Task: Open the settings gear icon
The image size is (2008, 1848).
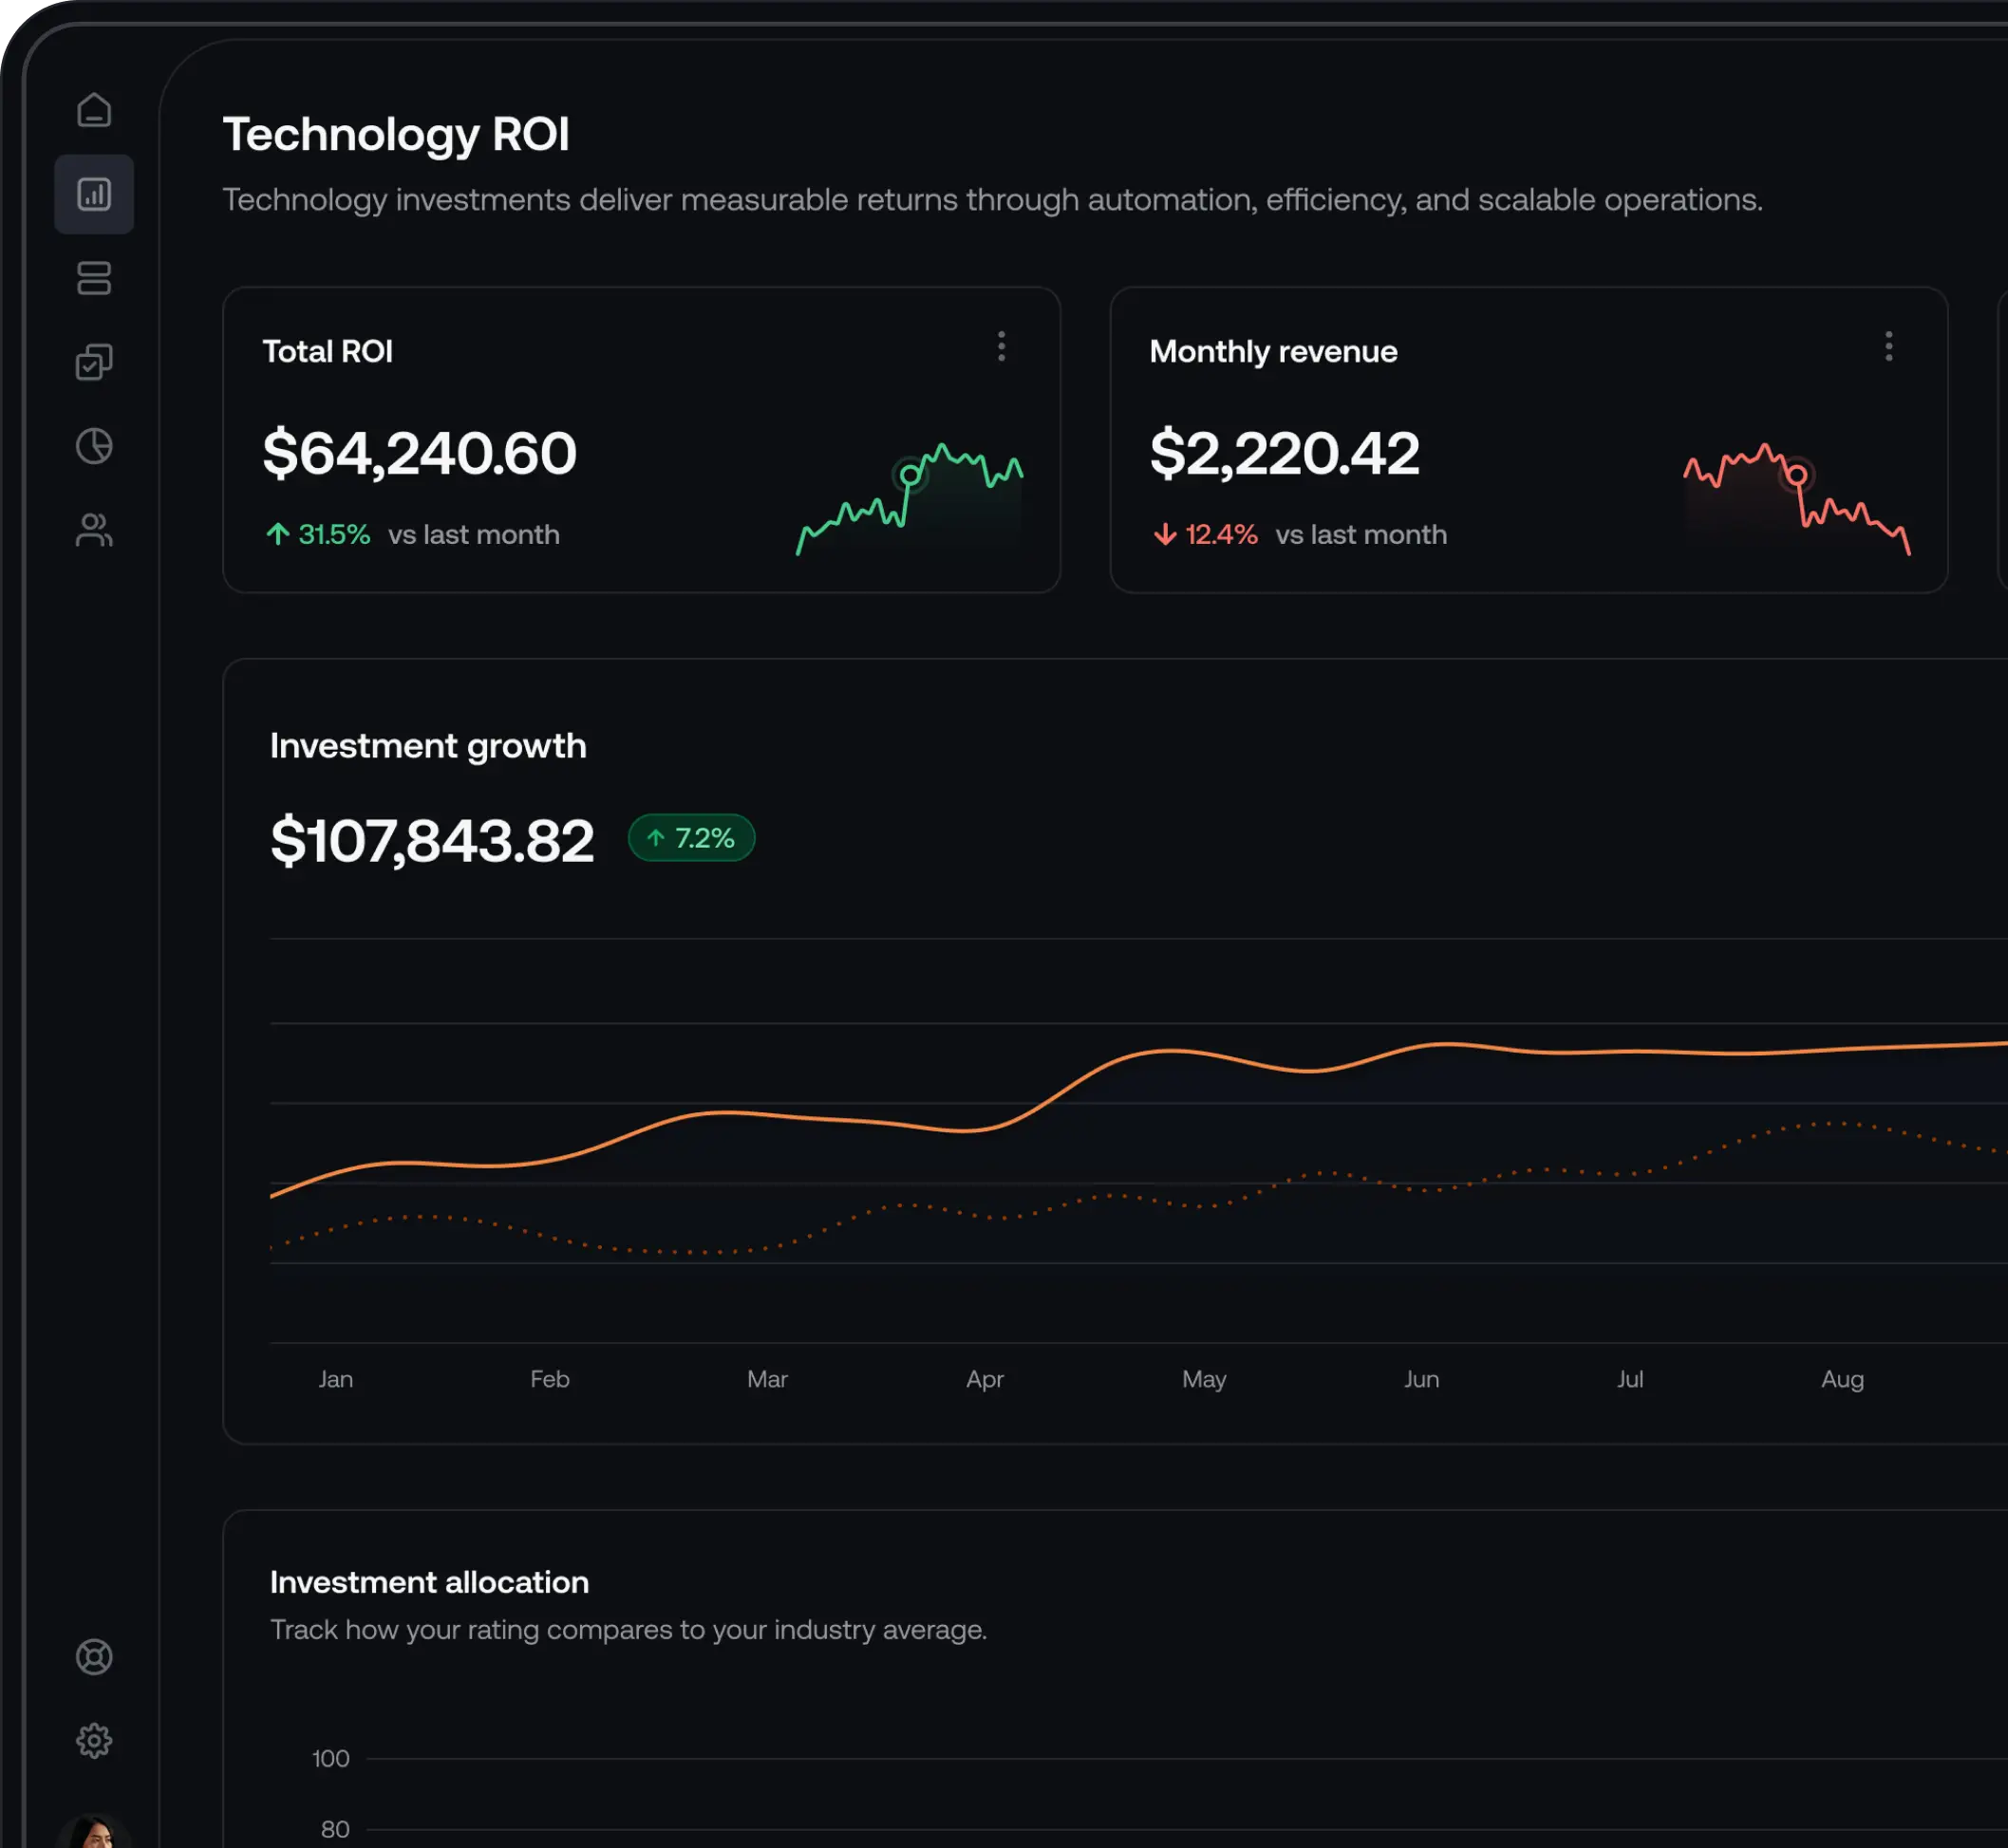Action: (94, 1741)
